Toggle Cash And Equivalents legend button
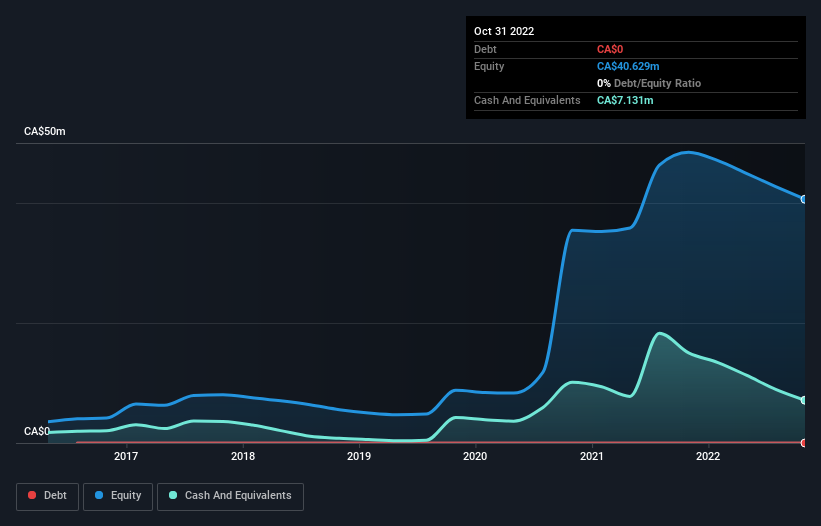 [230, 496]
